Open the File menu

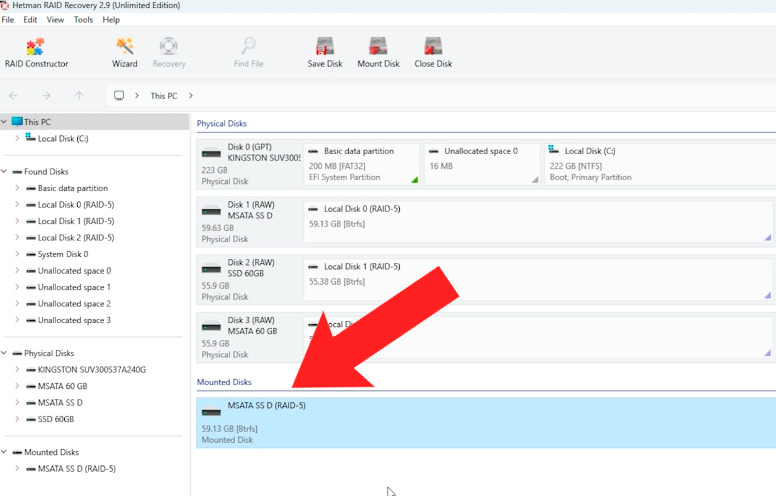pyautogui.click(x=8, y=20)
